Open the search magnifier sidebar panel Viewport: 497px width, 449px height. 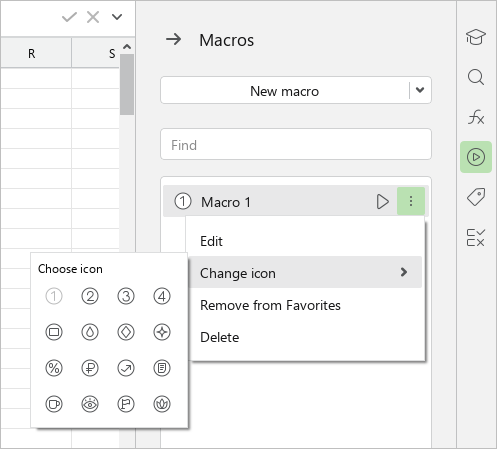(476, 77)
